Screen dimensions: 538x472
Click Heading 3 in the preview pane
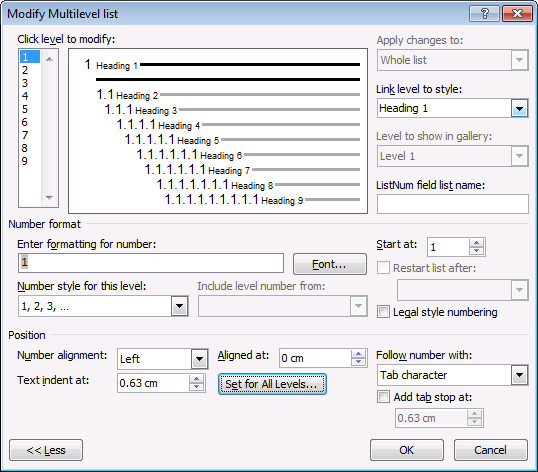click(x=156, y=110)
